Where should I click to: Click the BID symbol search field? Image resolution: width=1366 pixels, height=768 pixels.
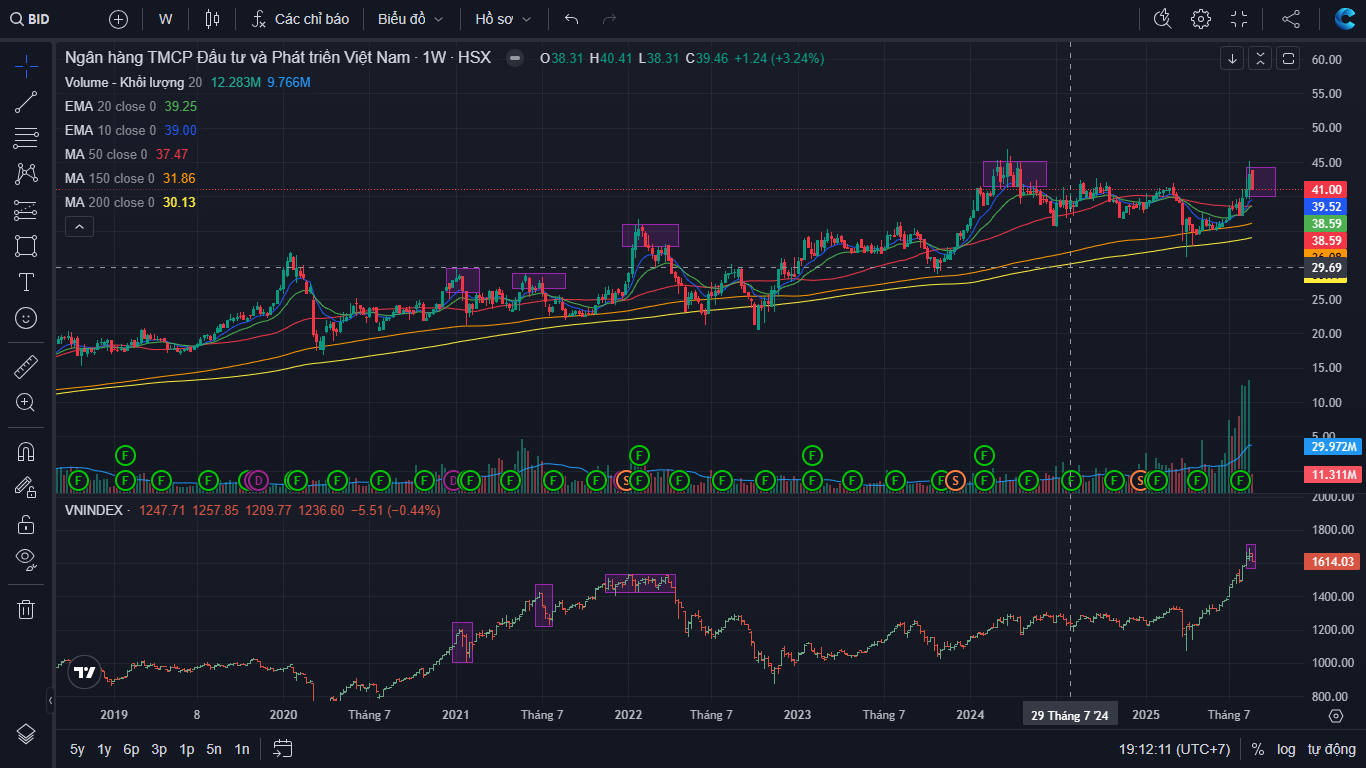pyautogui.click(x=40, y=19)
